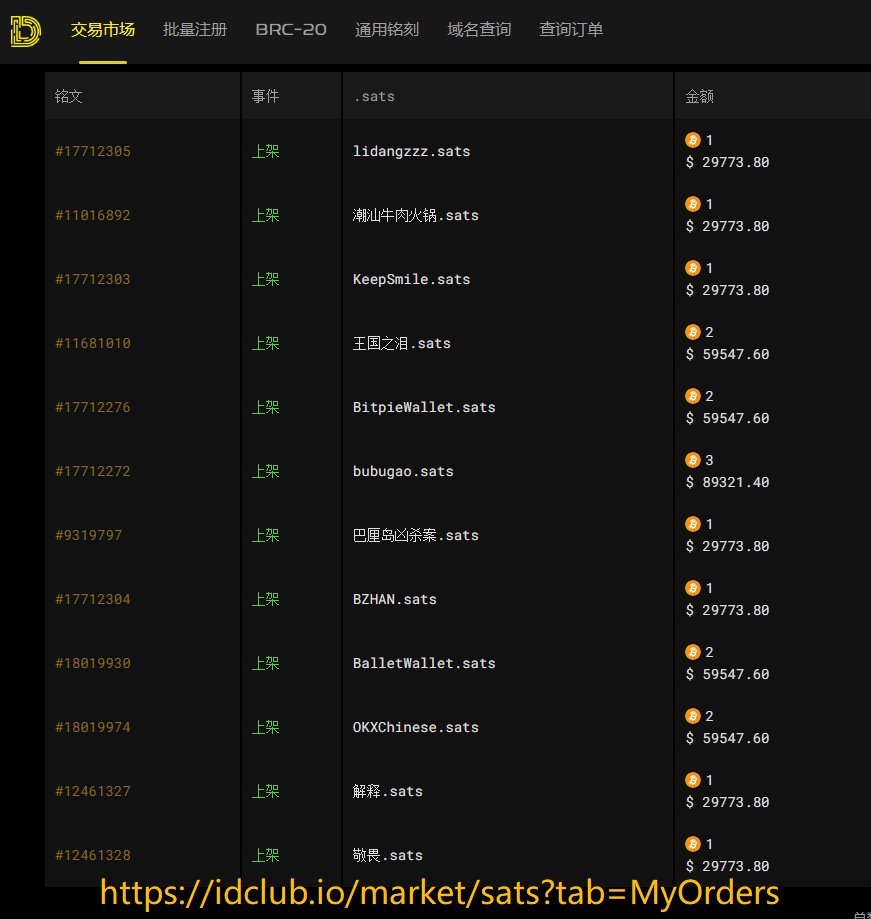Go to 通用铭刻 tab
The height and width of the screenshot is (919, 871).
tap(387, 29)
